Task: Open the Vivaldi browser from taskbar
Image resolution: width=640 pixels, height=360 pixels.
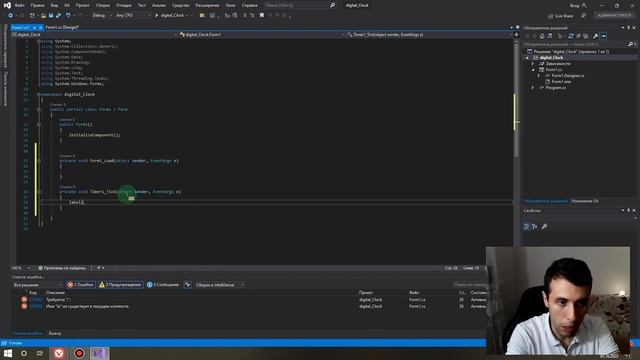Action: click(59, 353)
